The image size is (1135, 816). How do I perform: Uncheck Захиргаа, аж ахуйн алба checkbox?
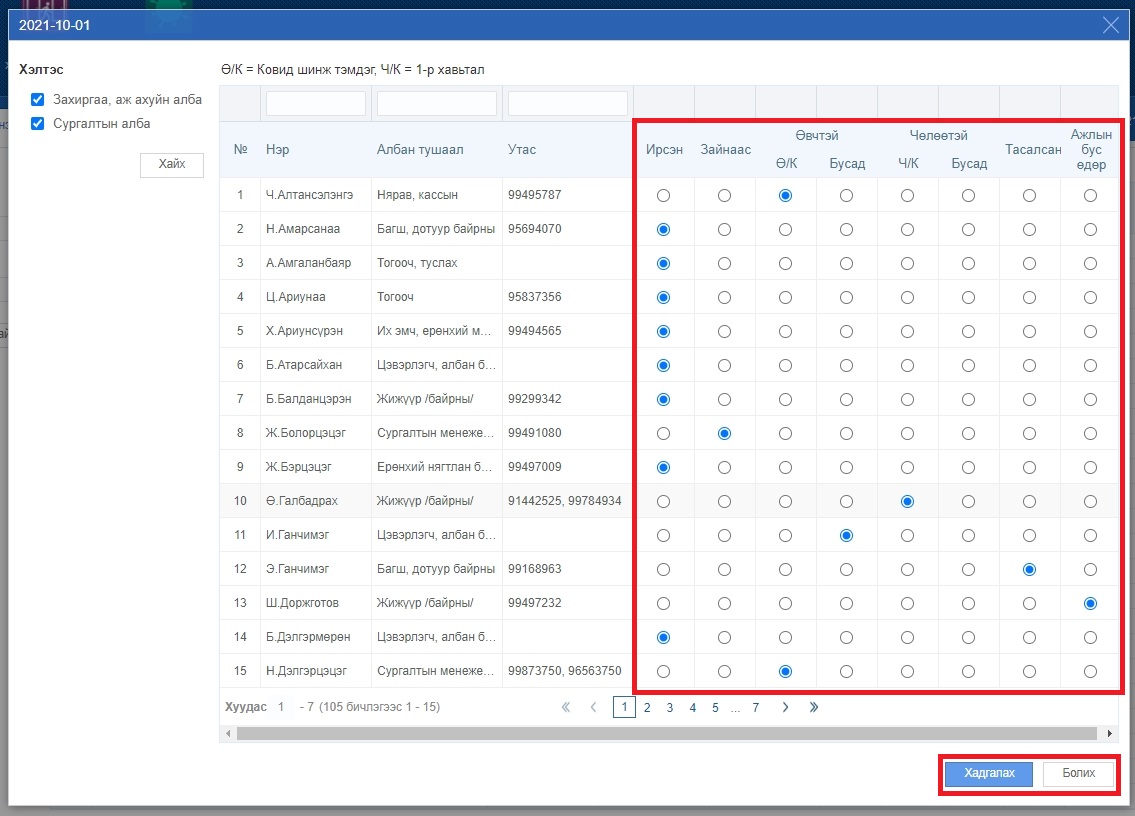click(x=38, y=99)
